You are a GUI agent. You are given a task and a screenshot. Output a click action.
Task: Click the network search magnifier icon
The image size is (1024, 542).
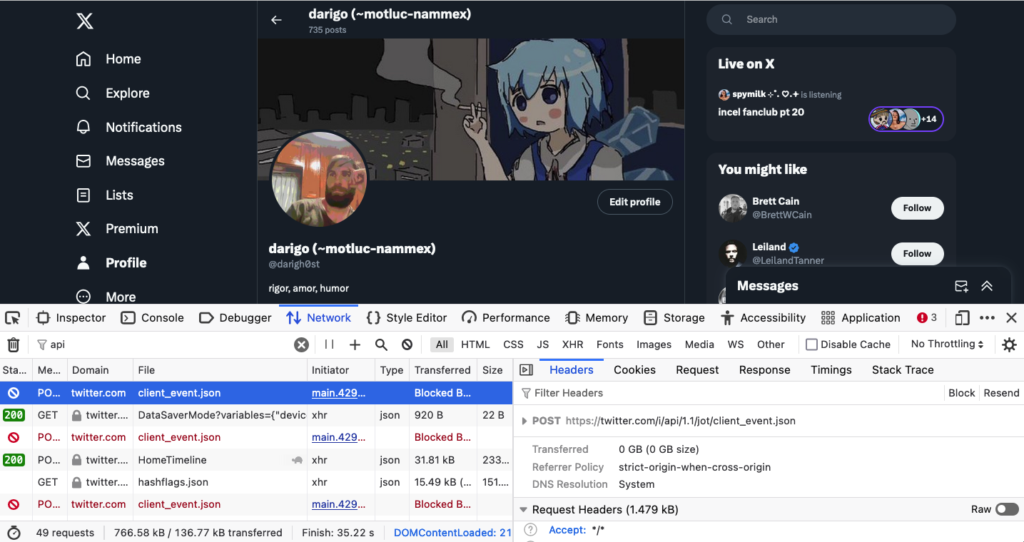pyautogui.click(x=381, y=345)
